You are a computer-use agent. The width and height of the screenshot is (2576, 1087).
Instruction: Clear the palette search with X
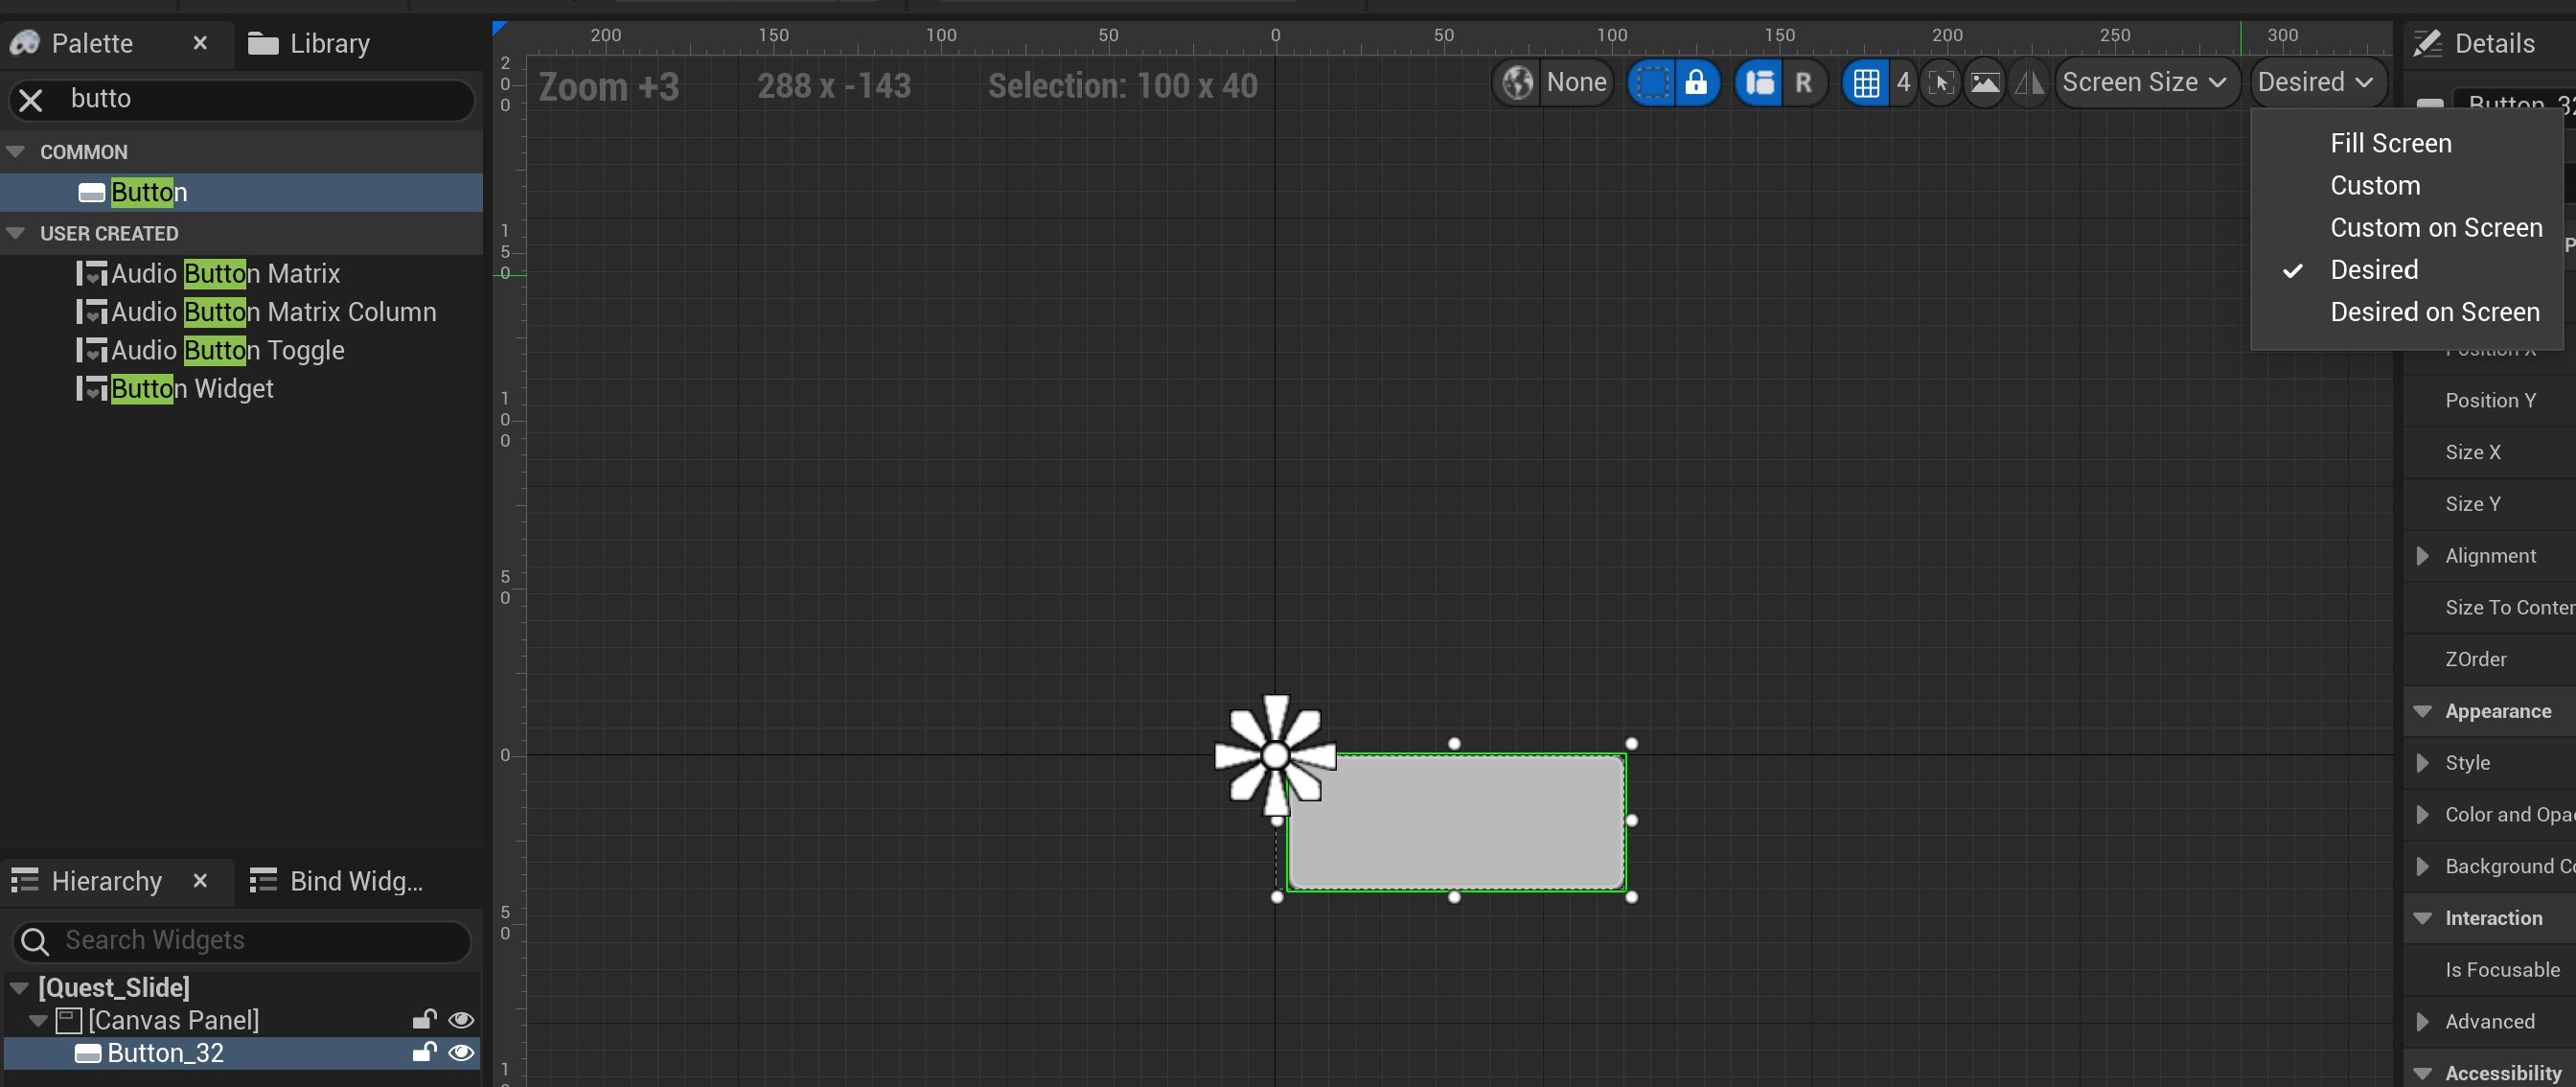point(31,99)
